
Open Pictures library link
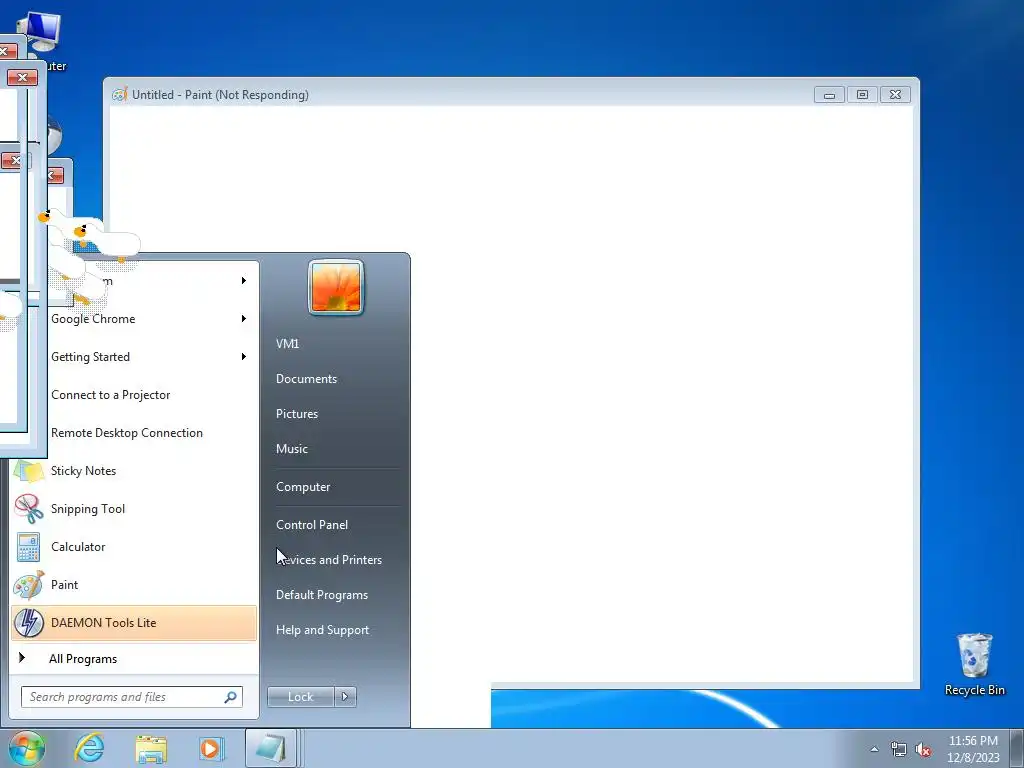point(296,414)
